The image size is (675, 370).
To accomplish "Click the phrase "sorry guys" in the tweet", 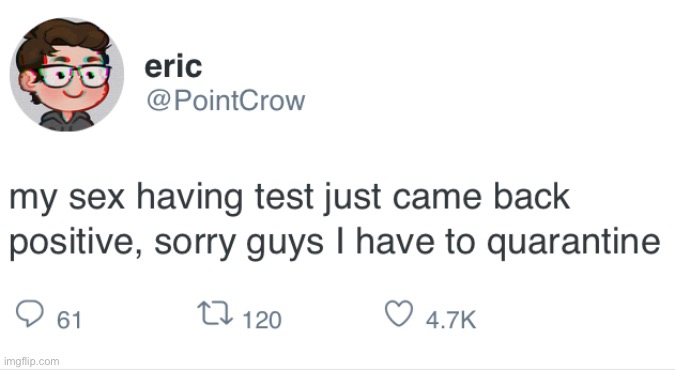I will coord(238,243).
